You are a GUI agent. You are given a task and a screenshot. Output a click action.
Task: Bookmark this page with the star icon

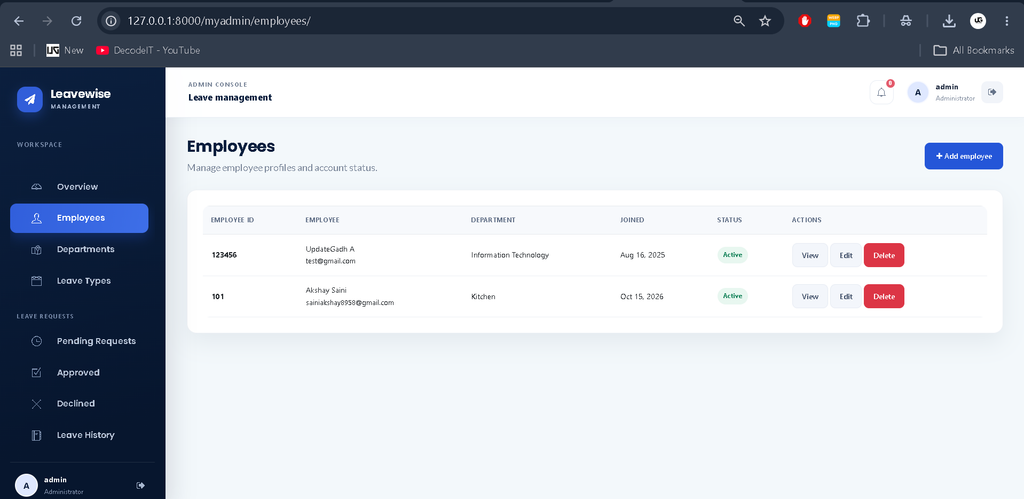765,21
